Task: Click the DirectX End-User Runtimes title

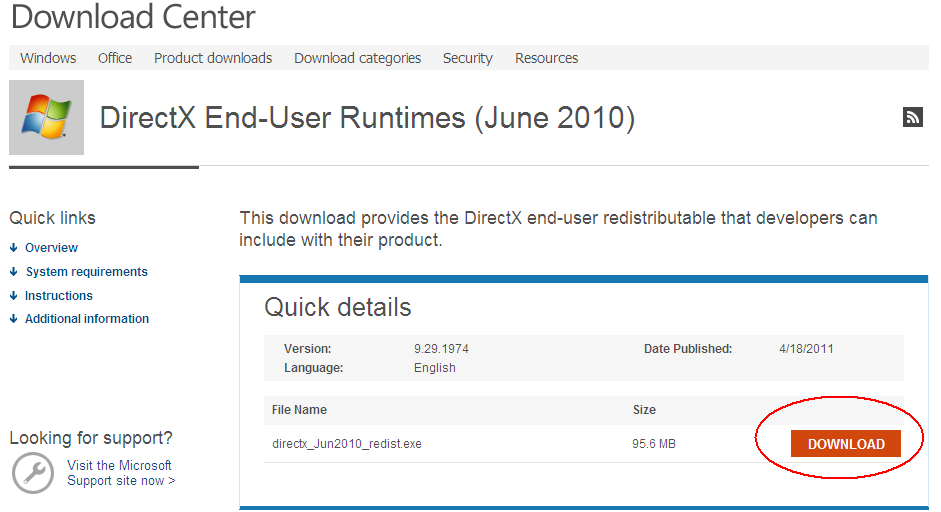Action: click(367, 117)
